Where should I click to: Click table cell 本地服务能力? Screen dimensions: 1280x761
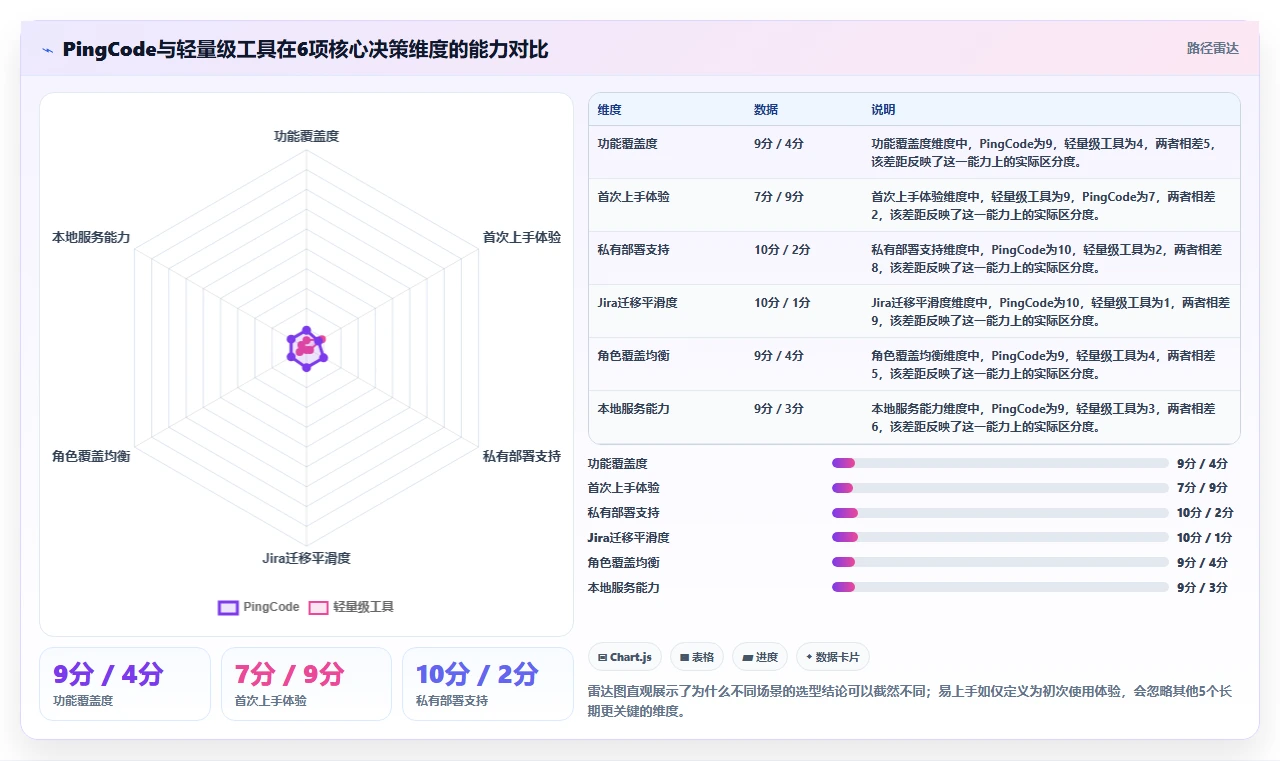point(634,409)
